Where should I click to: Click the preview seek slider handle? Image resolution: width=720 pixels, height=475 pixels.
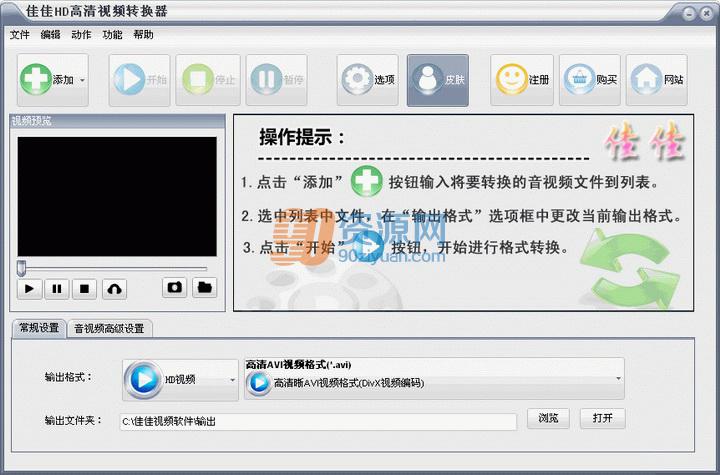(21, 268)
